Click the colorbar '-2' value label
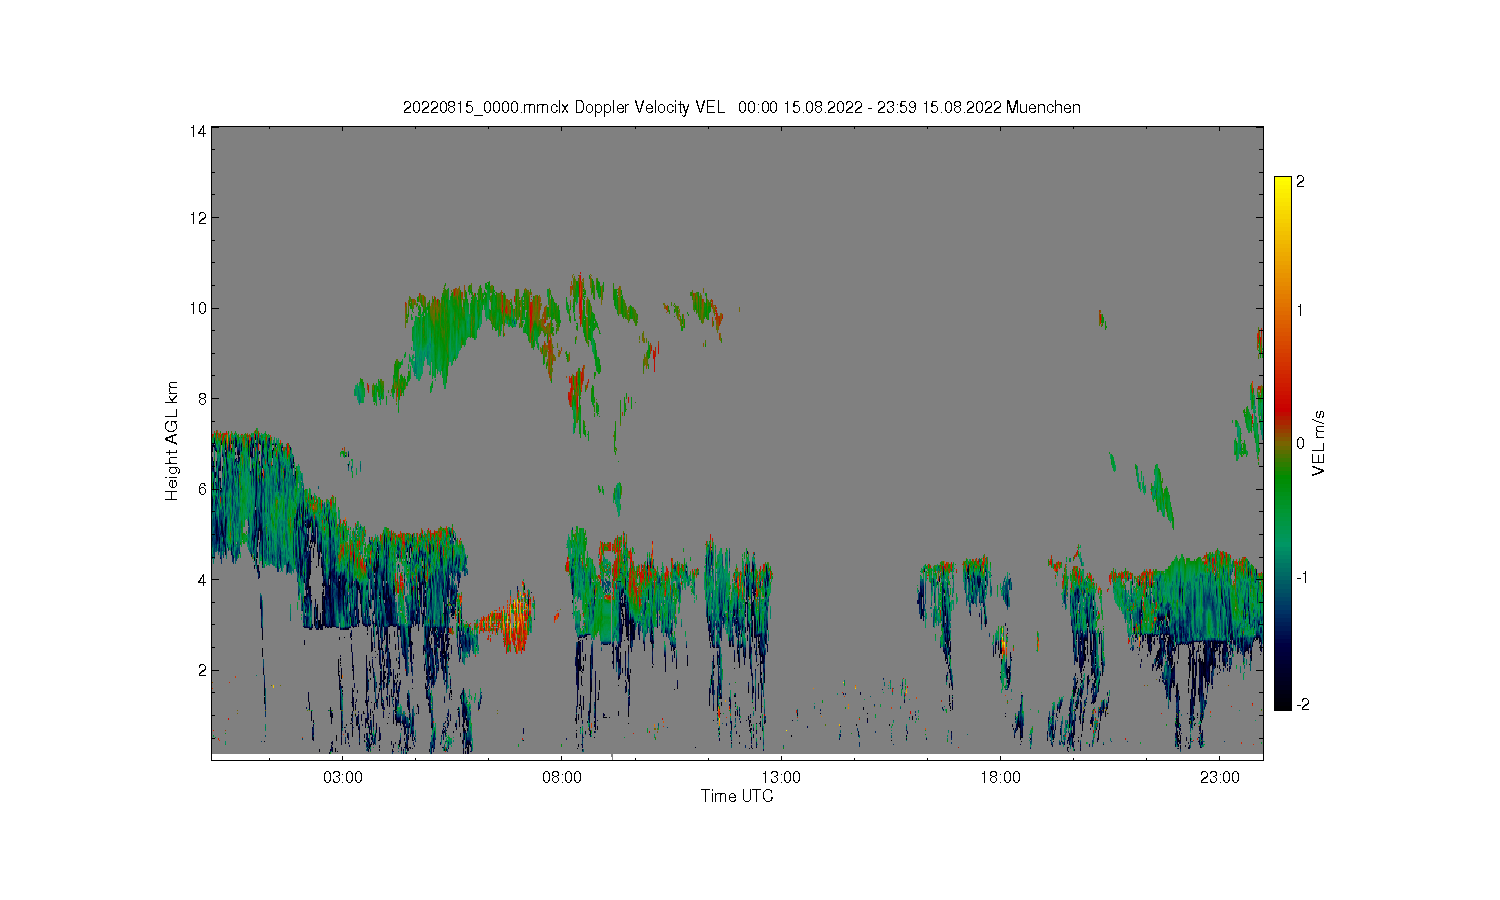 point(1302,705)
